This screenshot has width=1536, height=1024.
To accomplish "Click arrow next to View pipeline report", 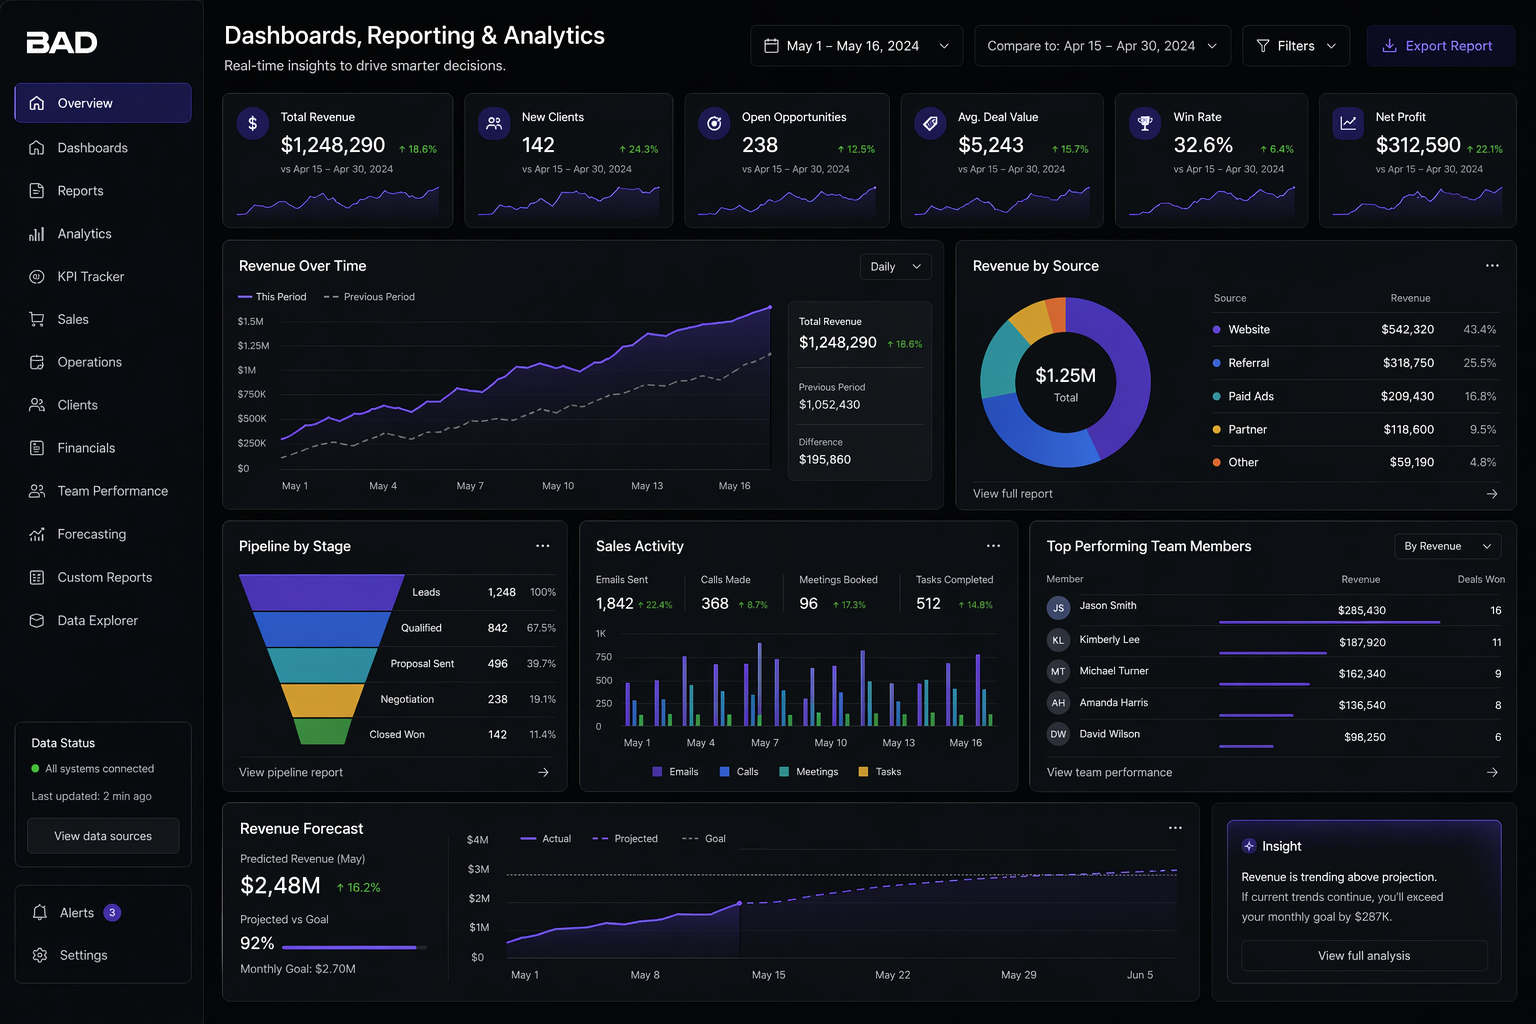I will coord(543,772).
